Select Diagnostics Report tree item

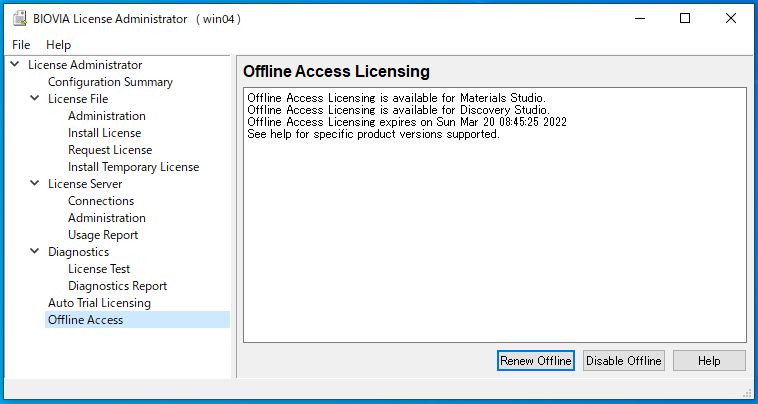click(x=117, y=286)
